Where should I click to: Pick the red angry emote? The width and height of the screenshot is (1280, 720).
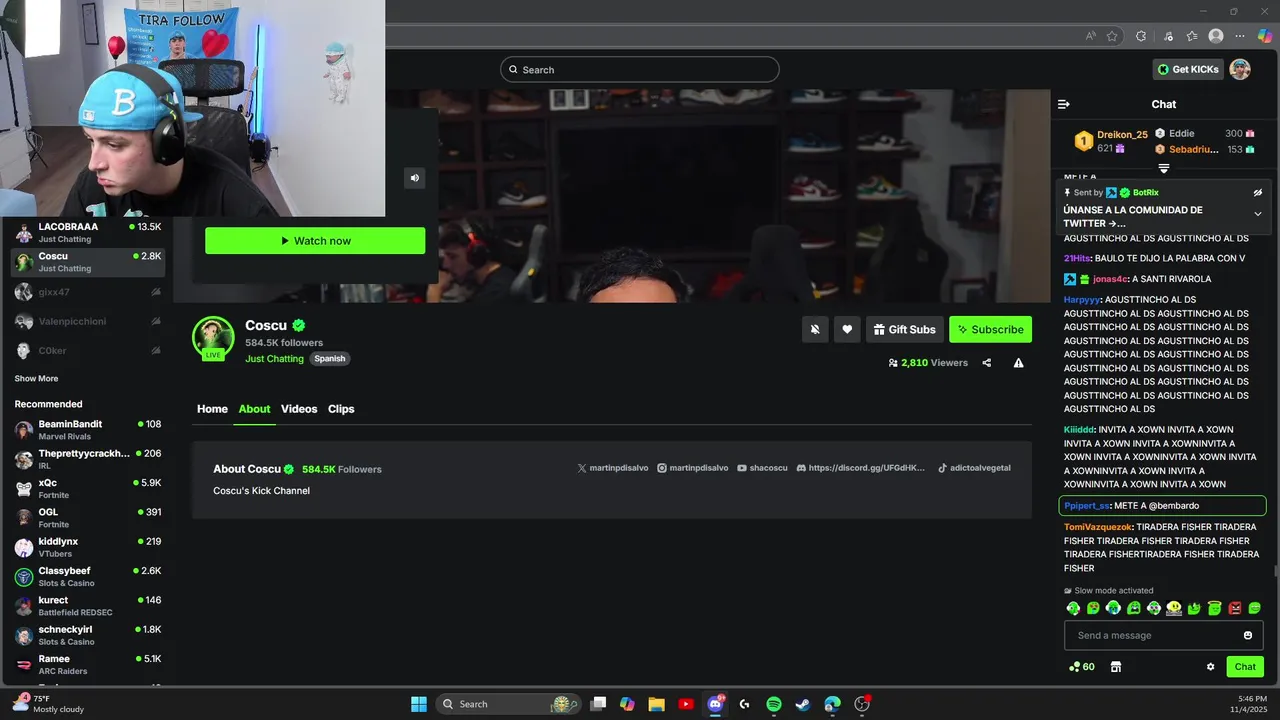(x=1235, y=608)
